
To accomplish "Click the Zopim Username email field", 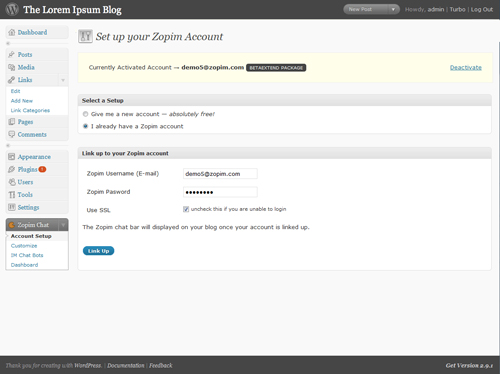I will coord(220,174).
